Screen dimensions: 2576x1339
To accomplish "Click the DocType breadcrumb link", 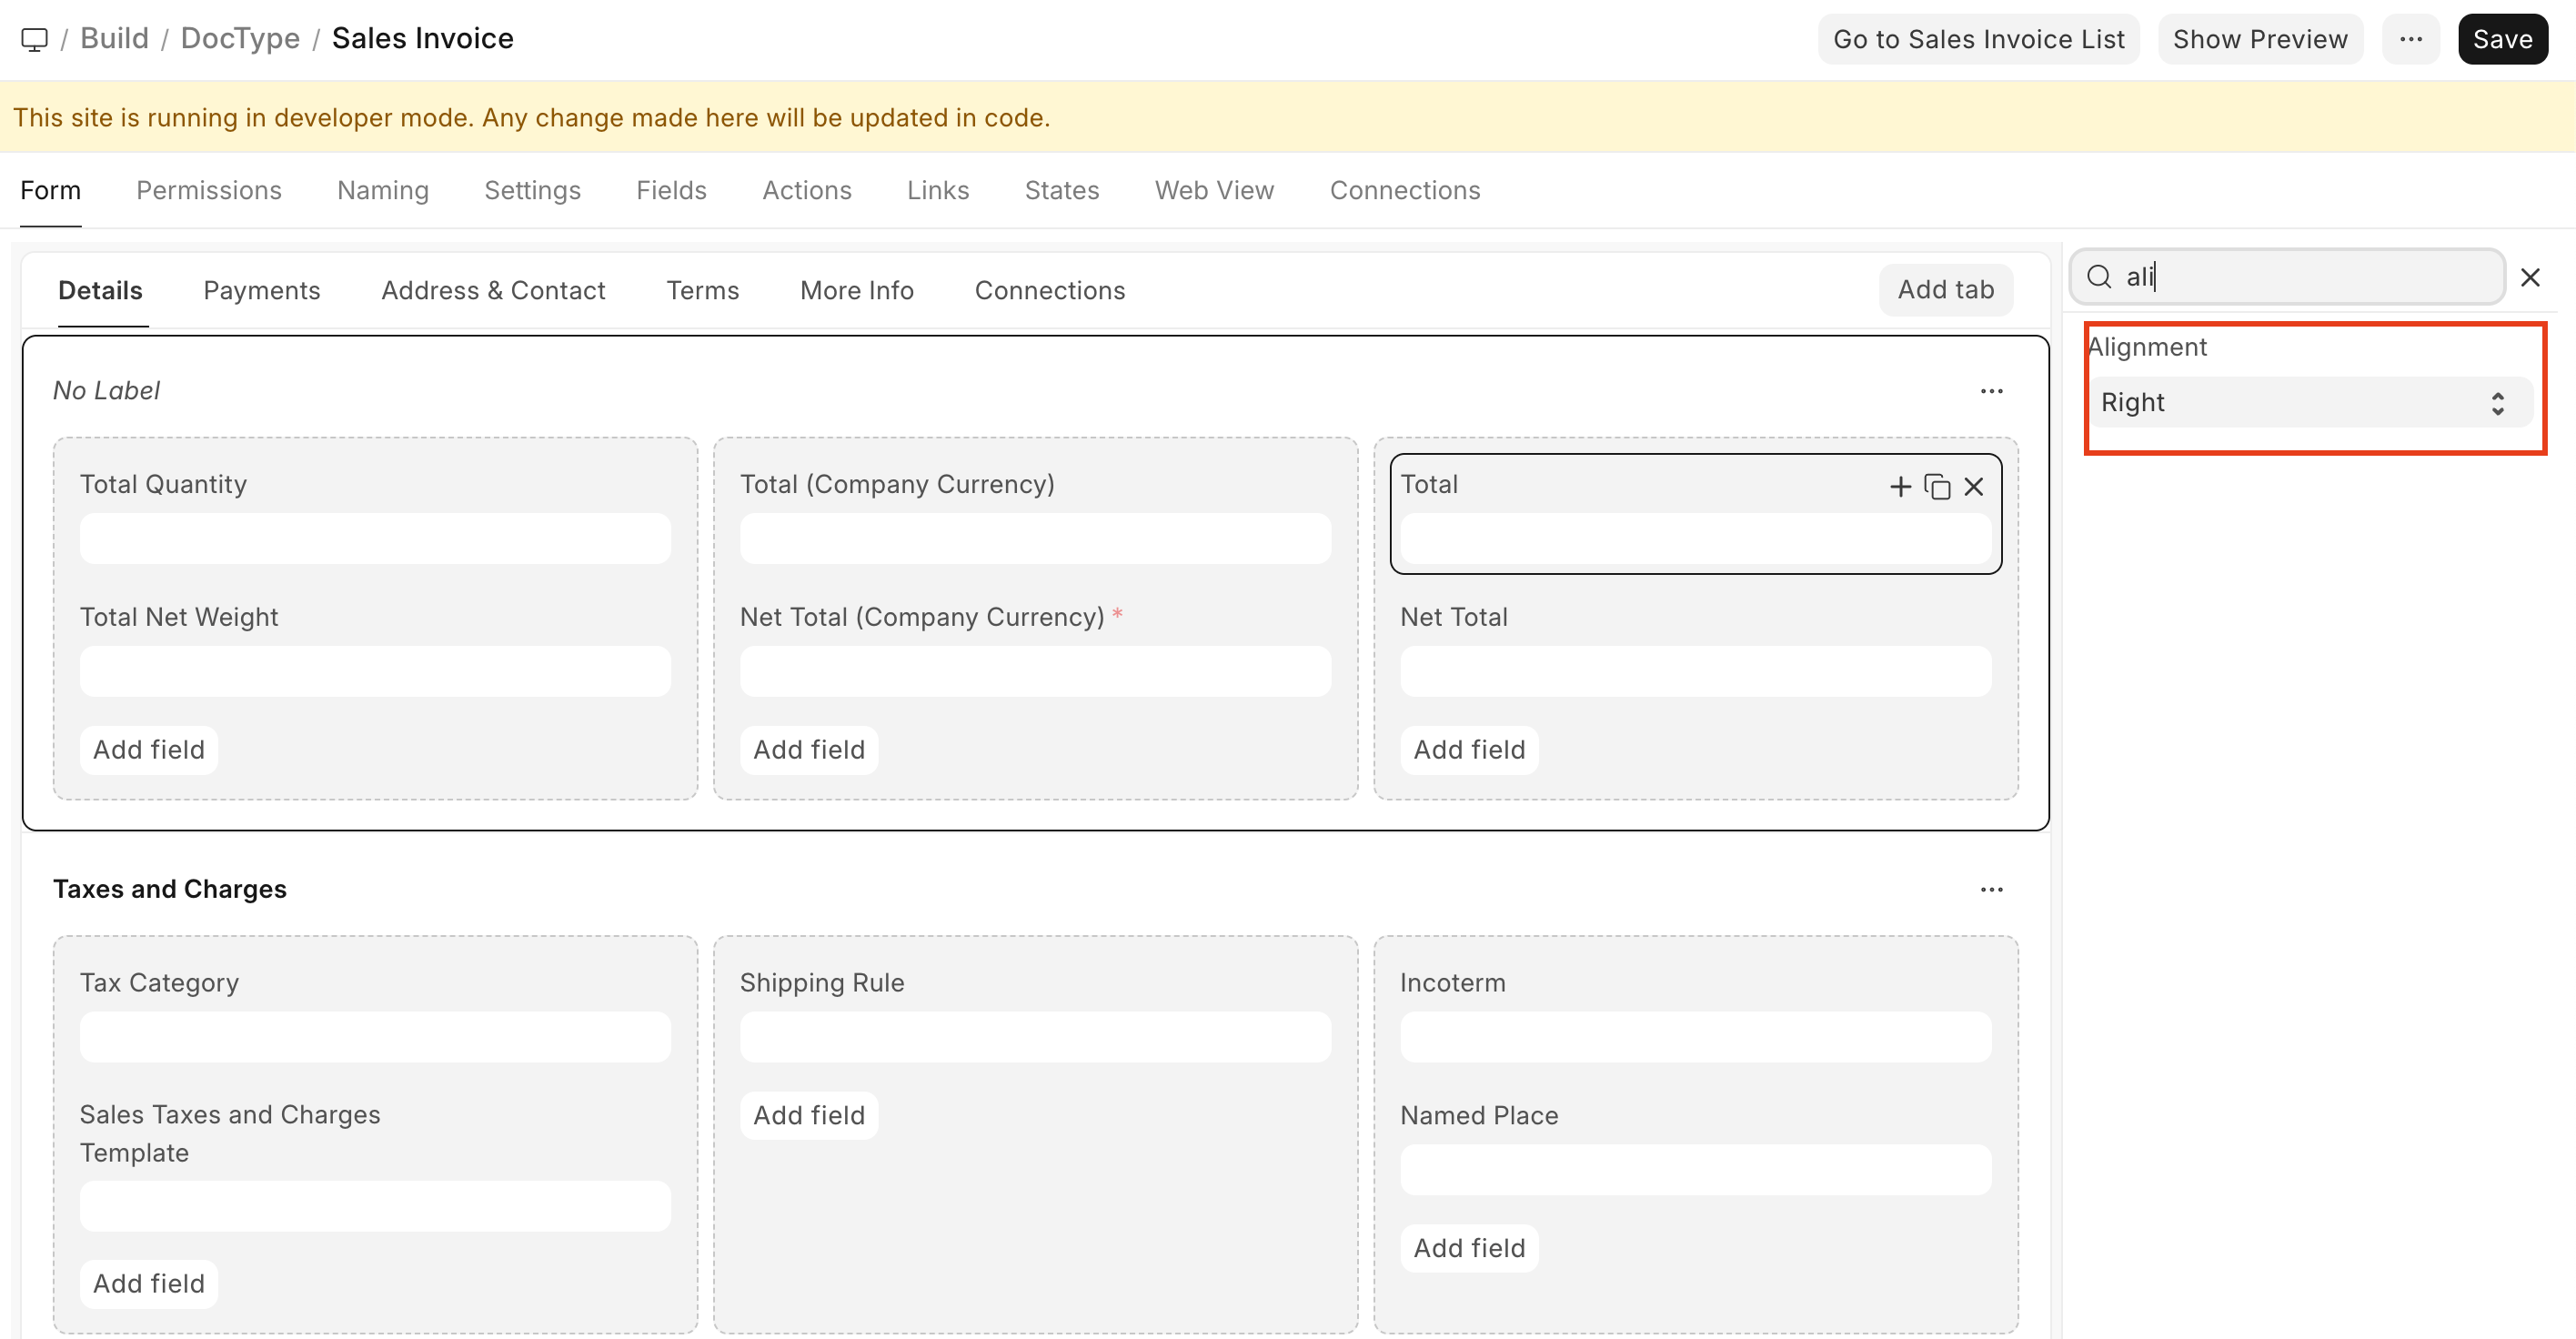I will [x=240, y=38].
